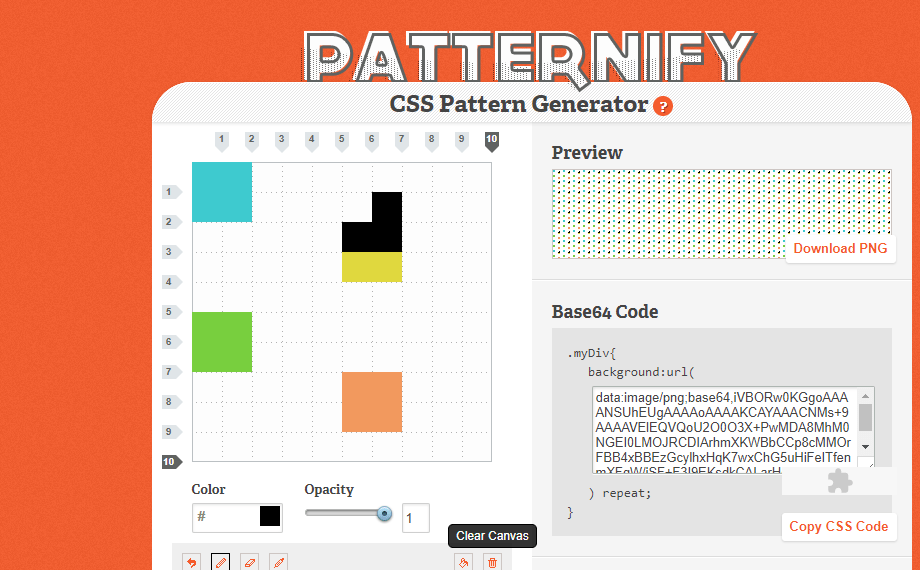Set canvas height to row 8
The height and width of the screenshot is (570, 920).
(172, 402)
